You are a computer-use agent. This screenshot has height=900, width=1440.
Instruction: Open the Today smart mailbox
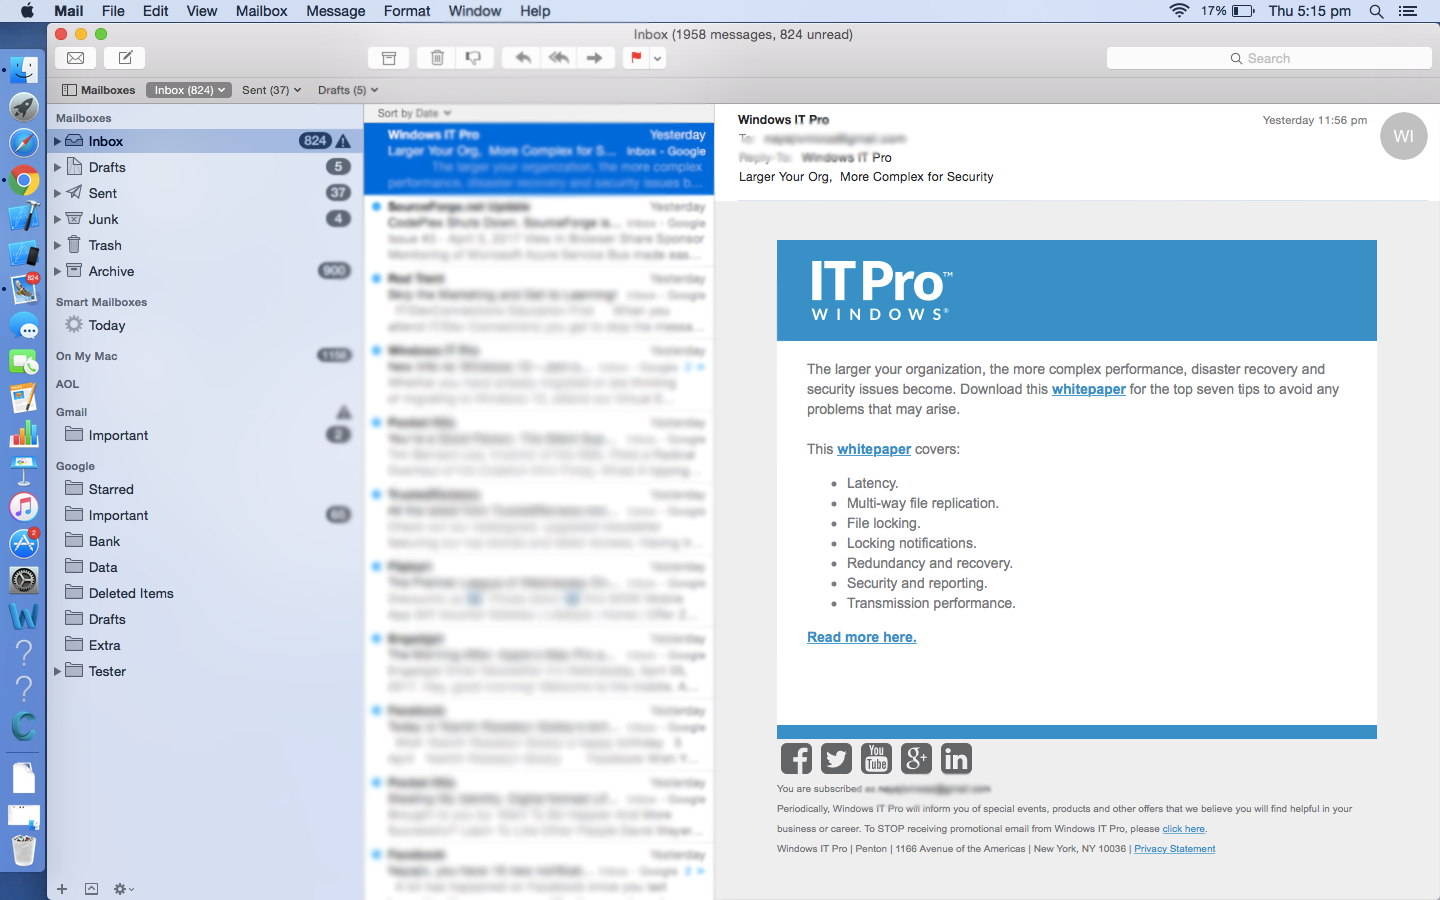click(x=204, y=325)
